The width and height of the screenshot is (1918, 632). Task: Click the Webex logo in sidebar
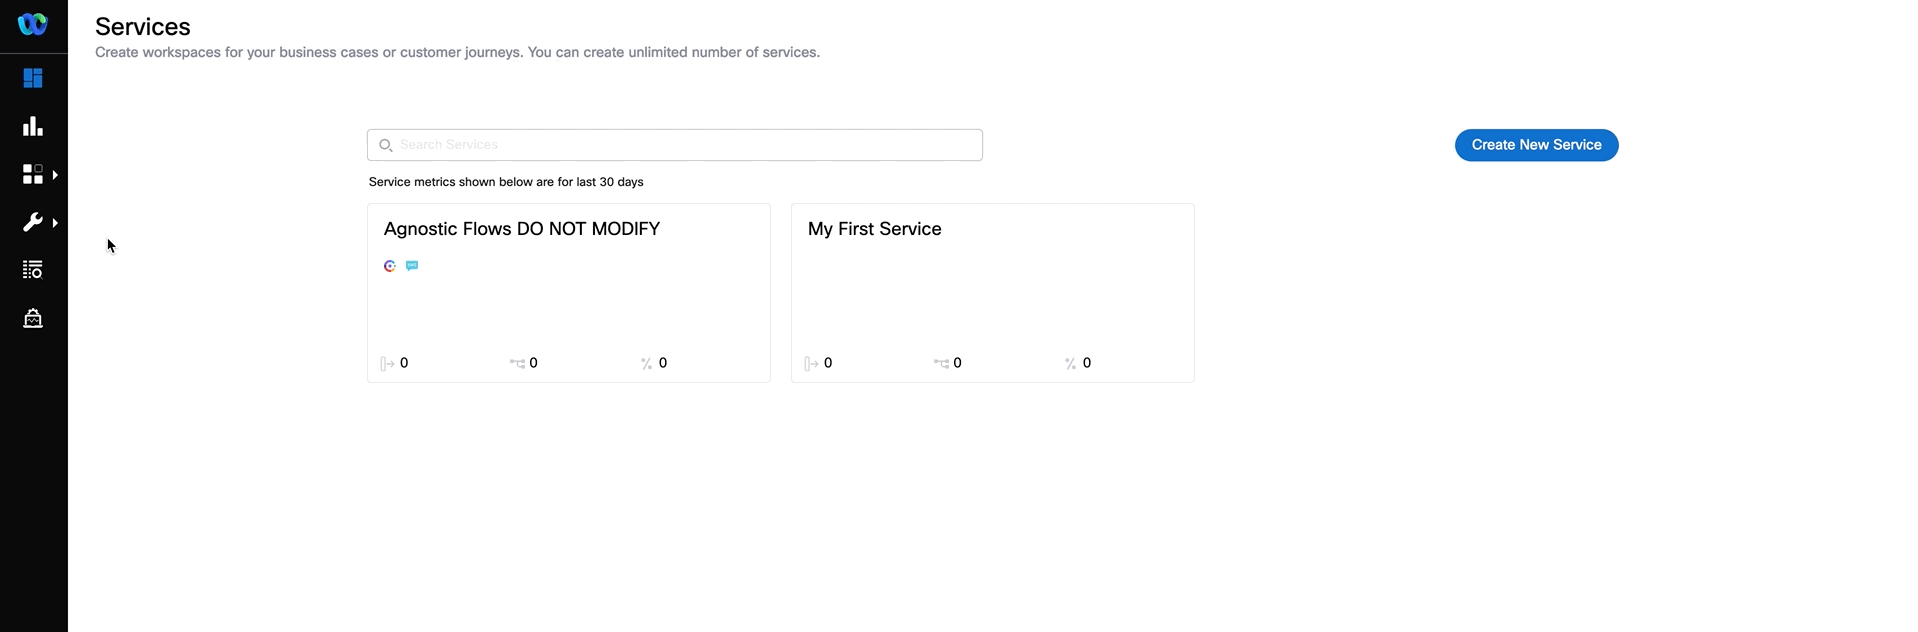click(x=33, y=23)
